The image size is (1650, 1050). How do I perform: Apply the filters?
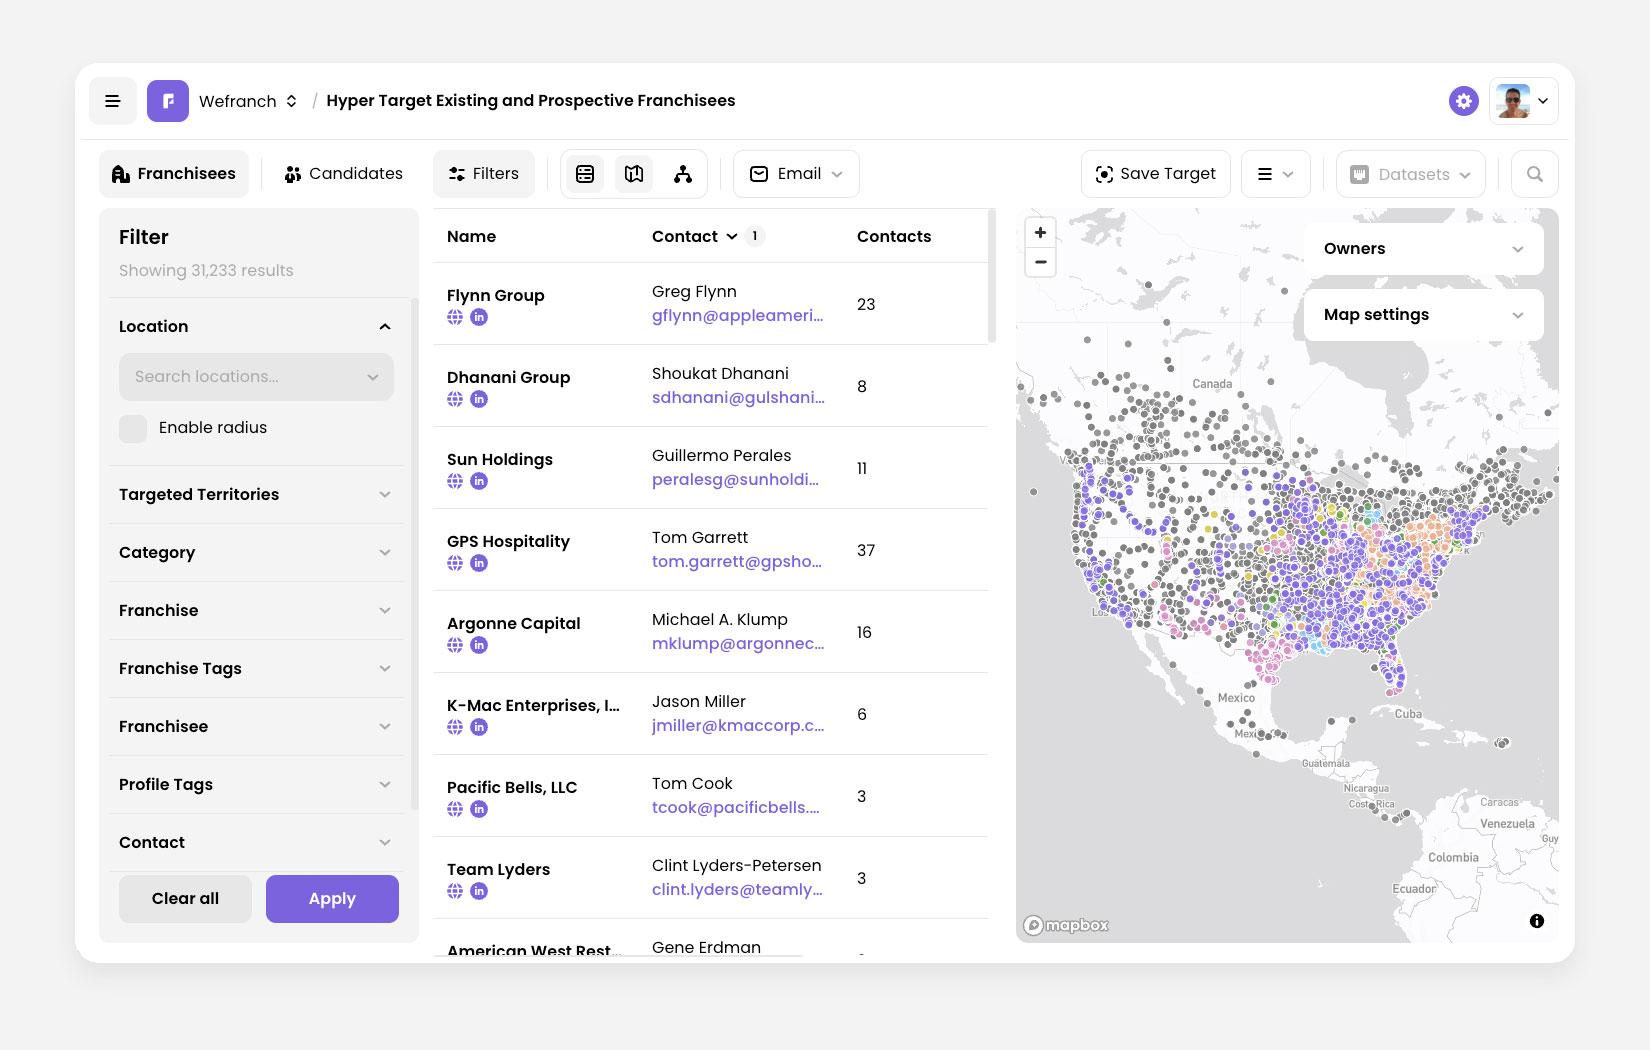(x=332, y=899)
